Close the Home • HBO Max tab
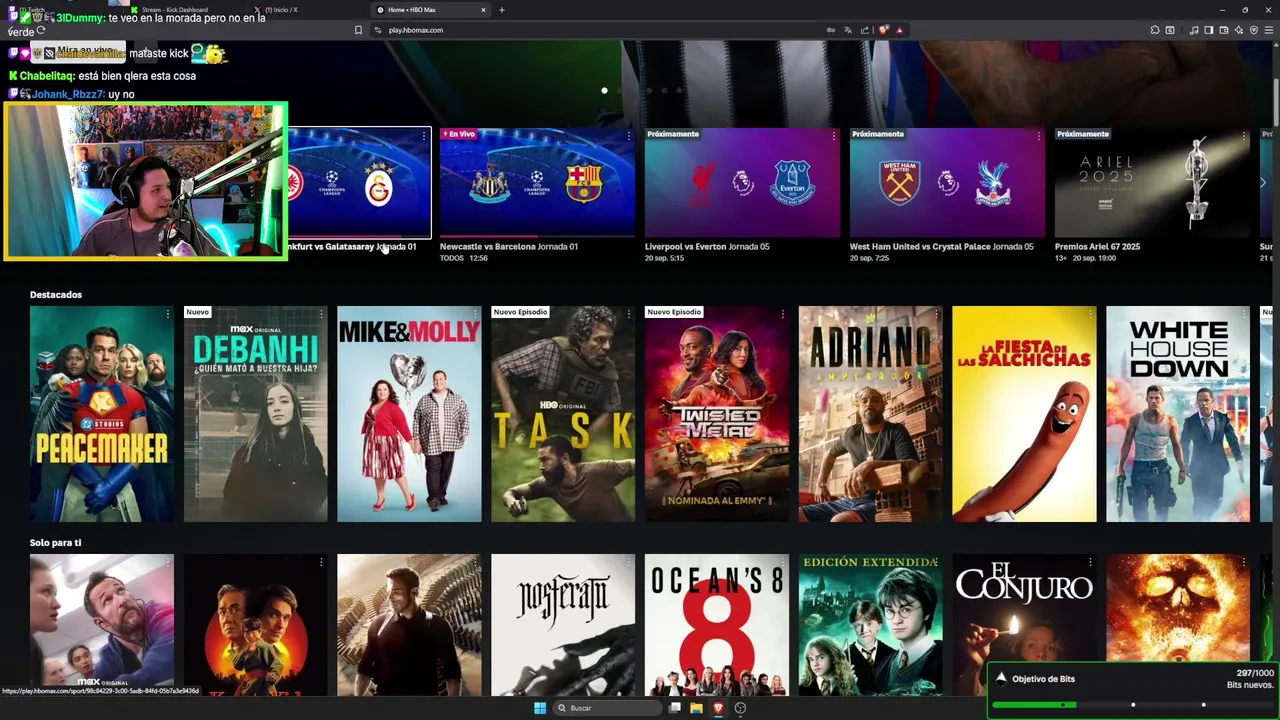The height and width of the screenshot is (720, 1280). [x=484, y=10]
